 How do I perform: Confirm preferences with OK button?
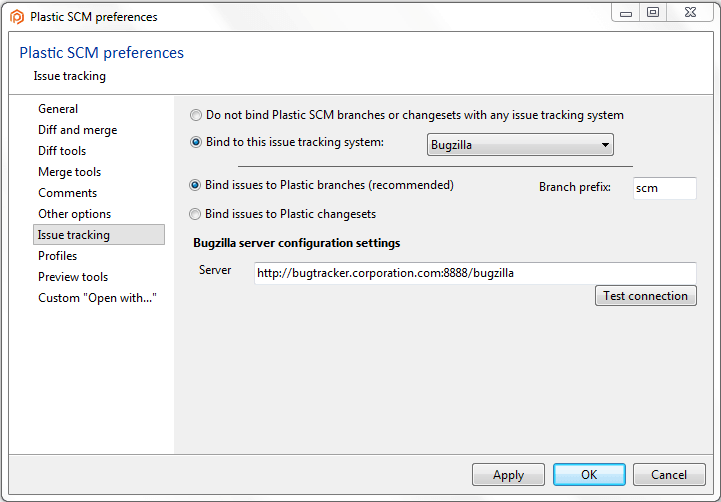tap(589, 475)
